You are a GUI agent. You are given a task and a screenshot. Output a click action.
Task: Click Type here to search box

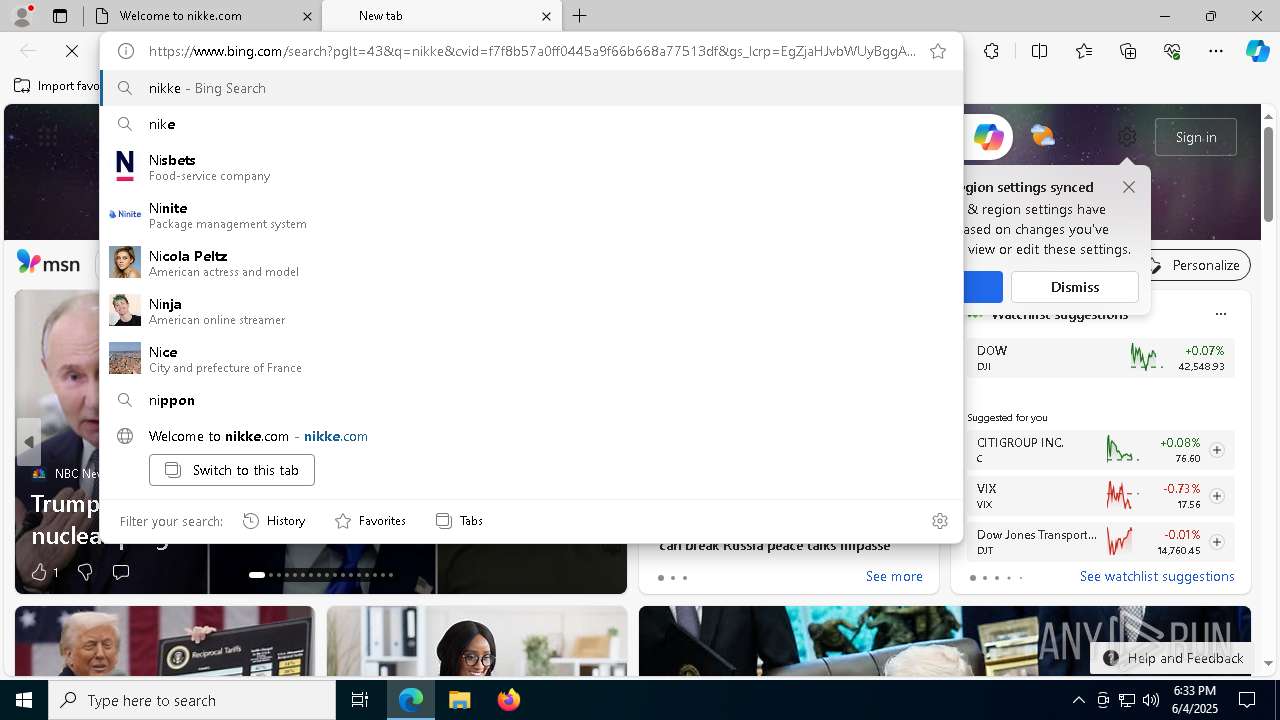pos(192,700)
